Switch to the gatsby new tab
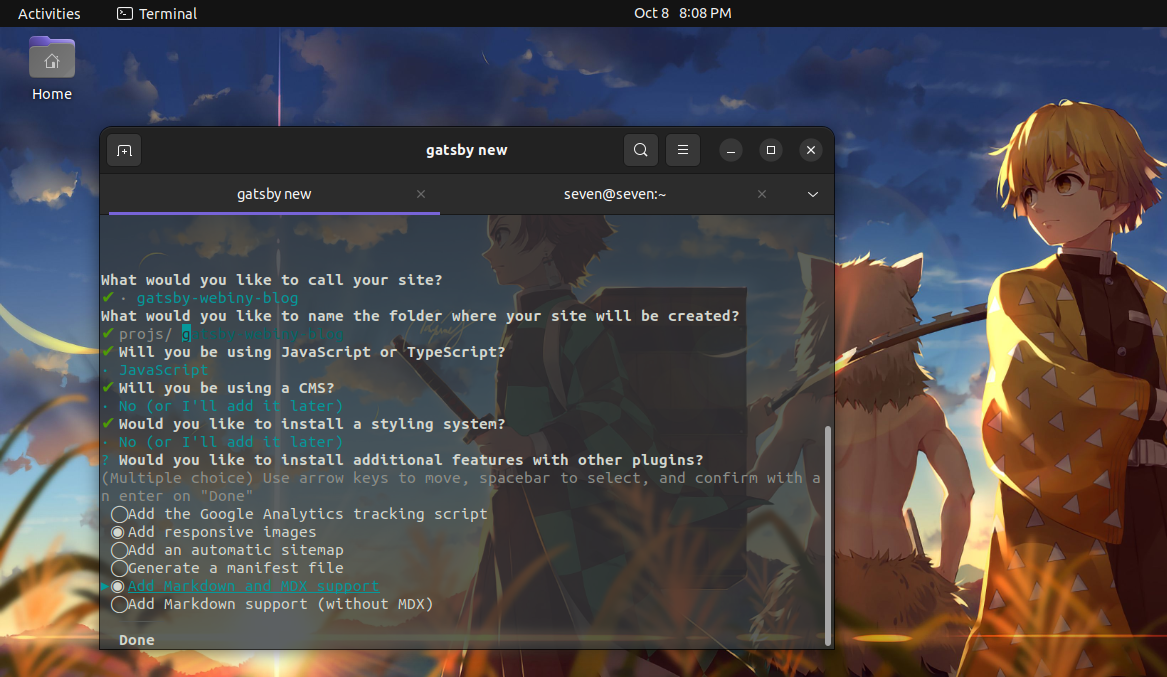The image size is (1167, 677). [274, 194]
